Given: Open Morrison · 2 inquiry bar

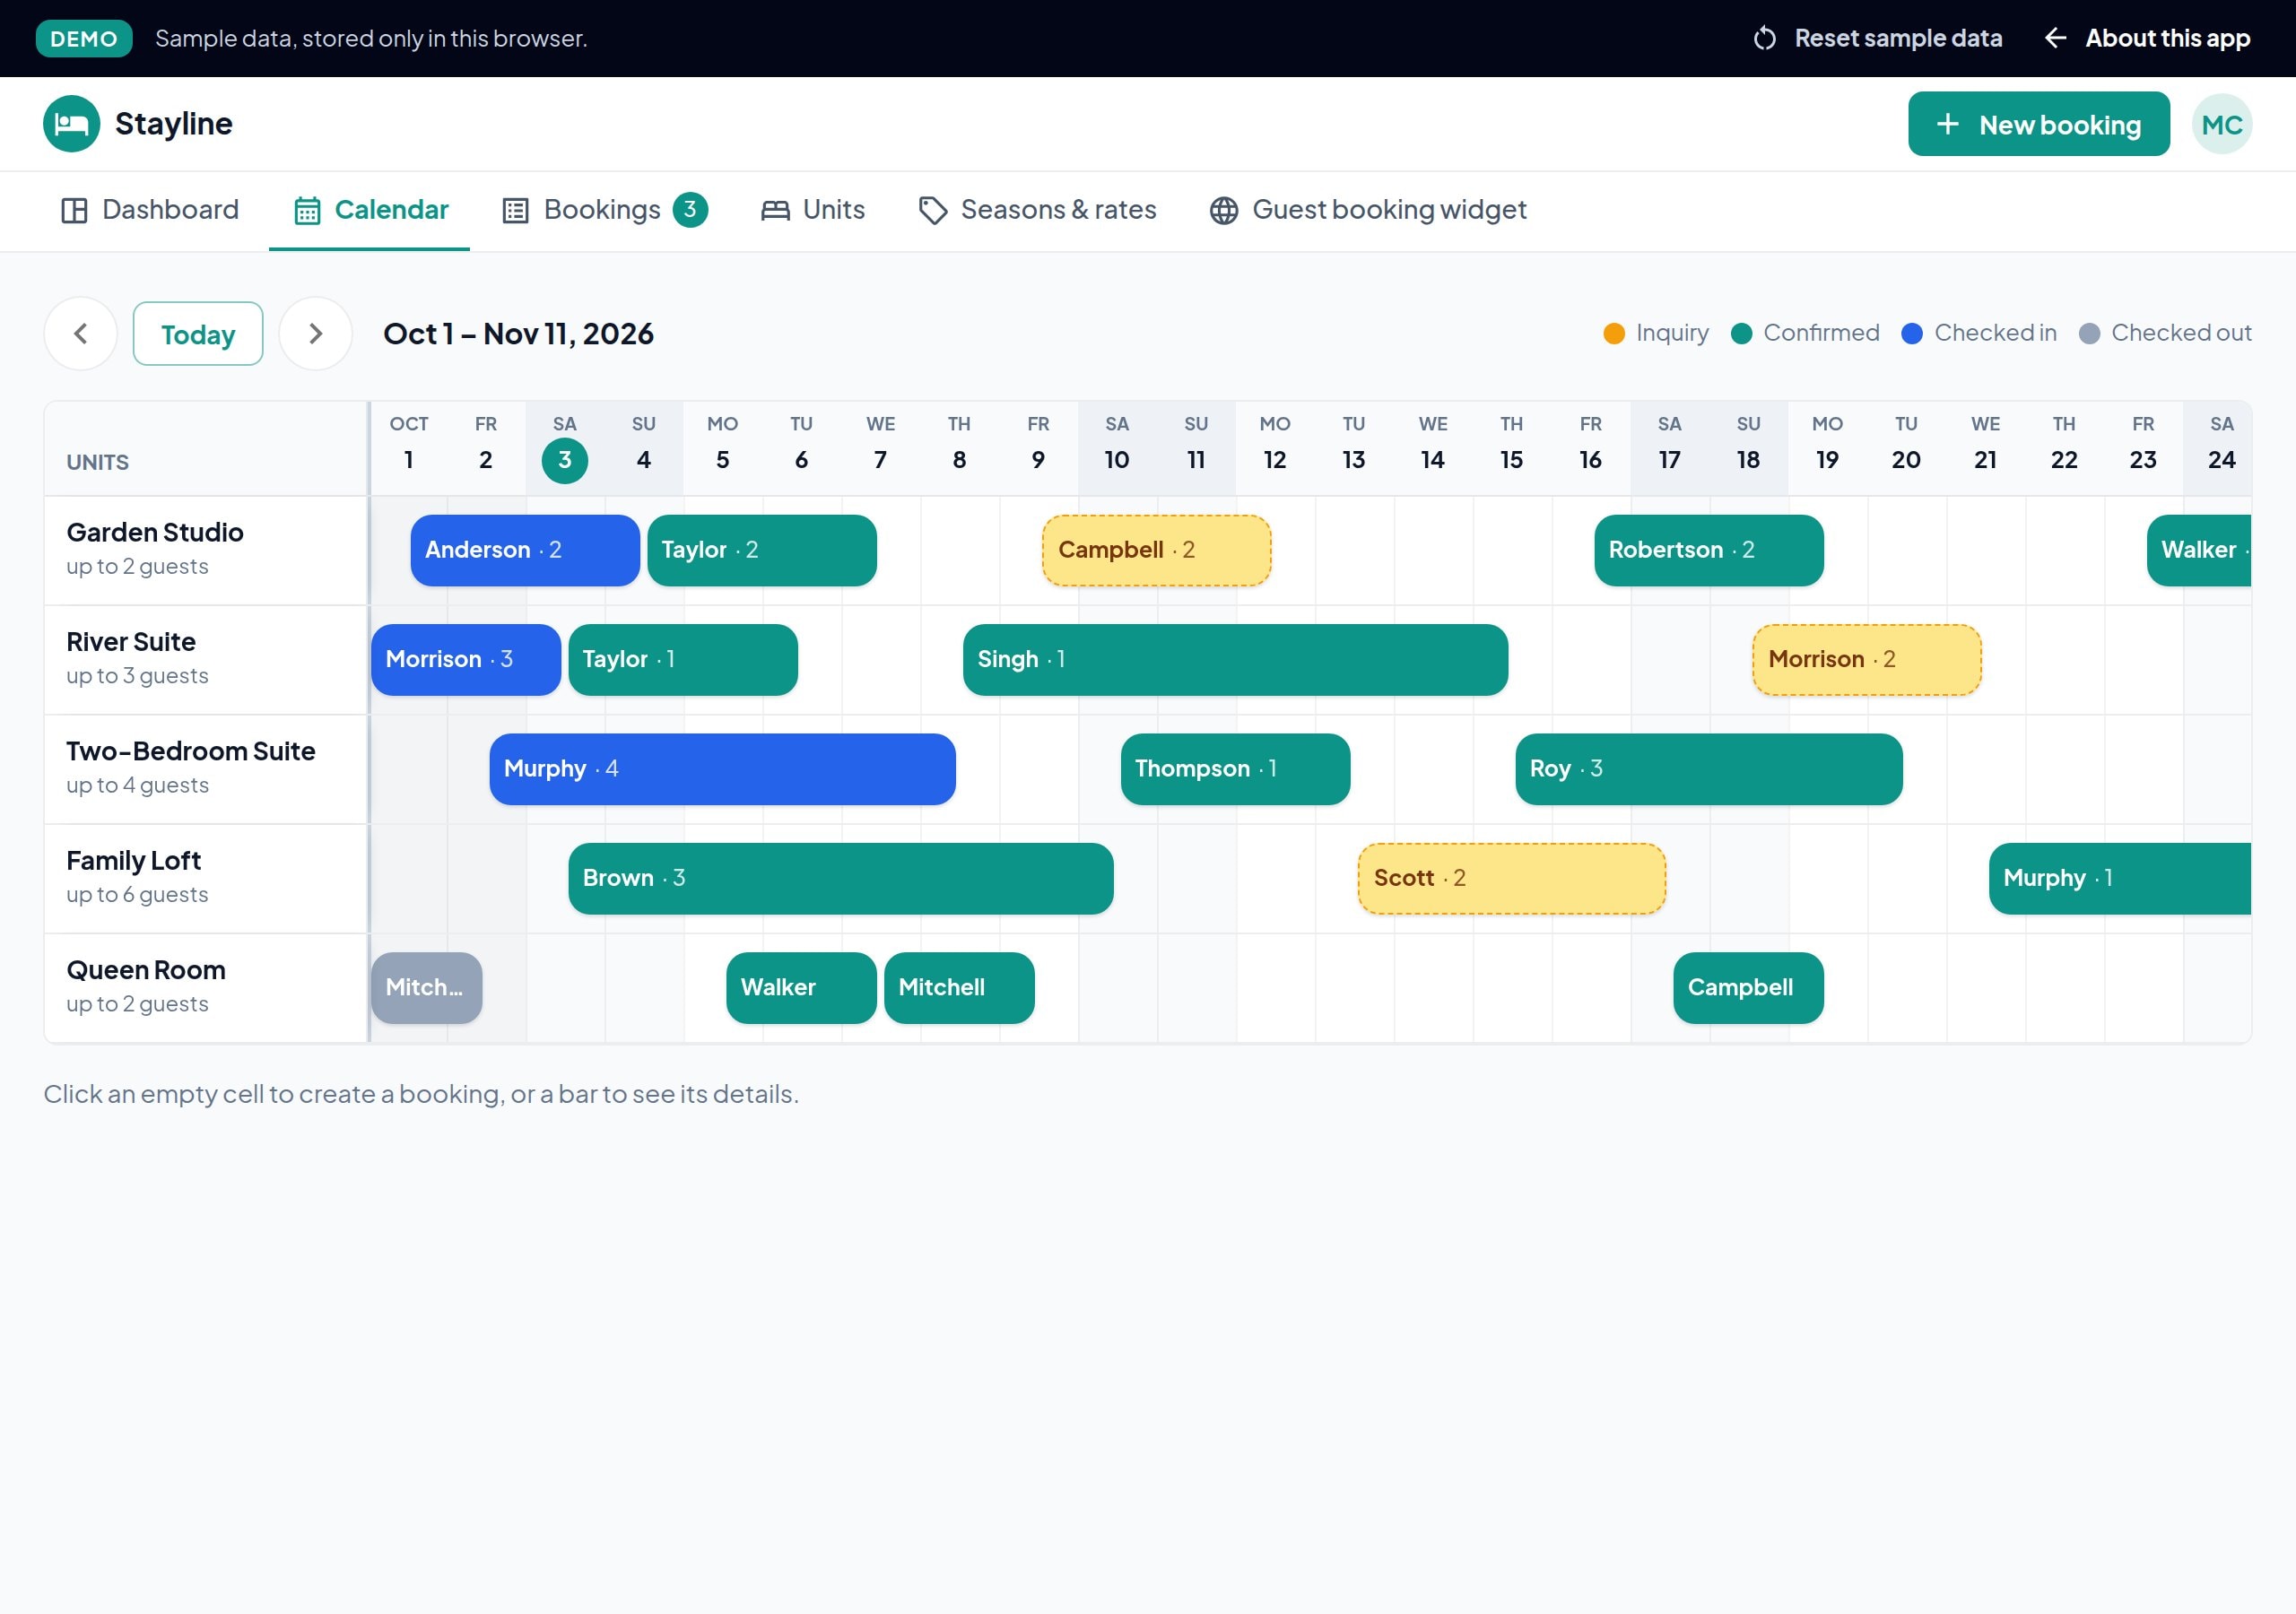Looking at the screenshot, I should [1867, 660].
